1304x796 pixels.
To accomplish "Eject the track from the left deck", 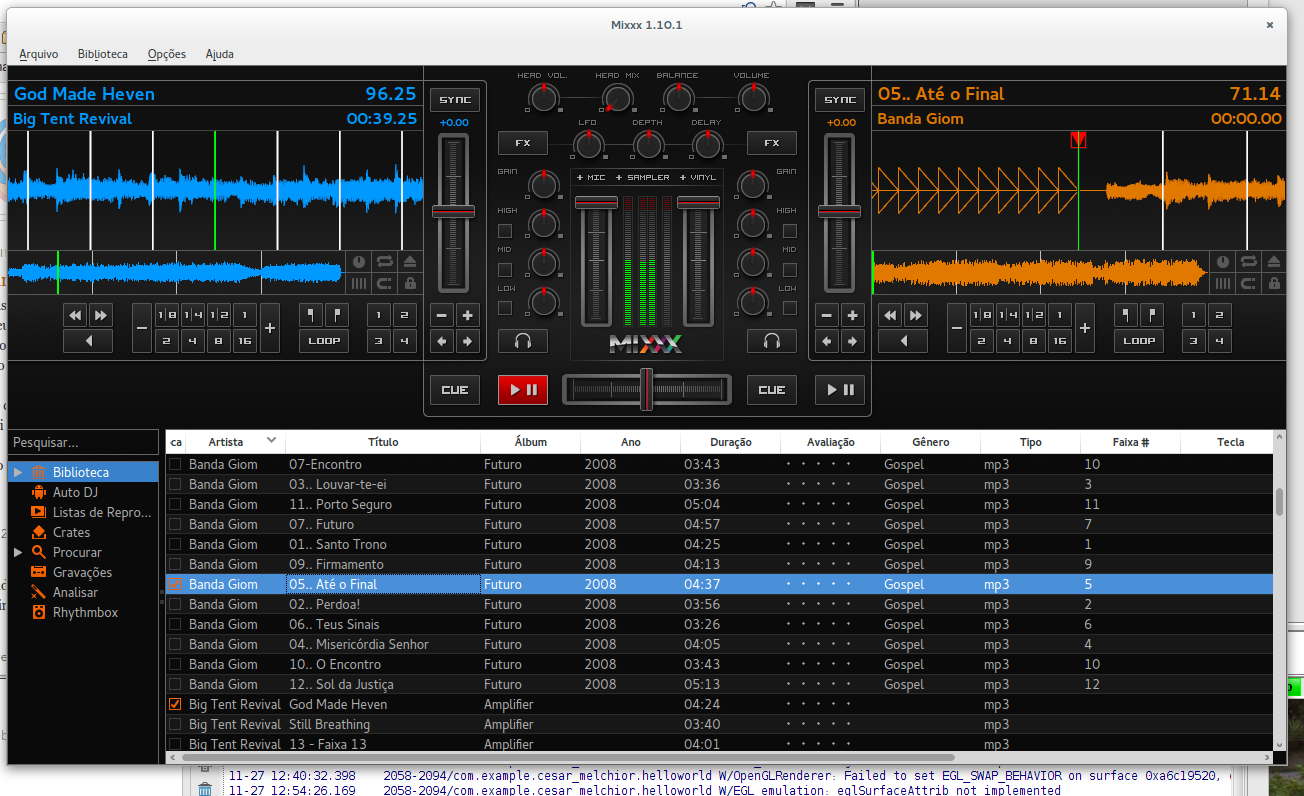I will coord(410,261).
